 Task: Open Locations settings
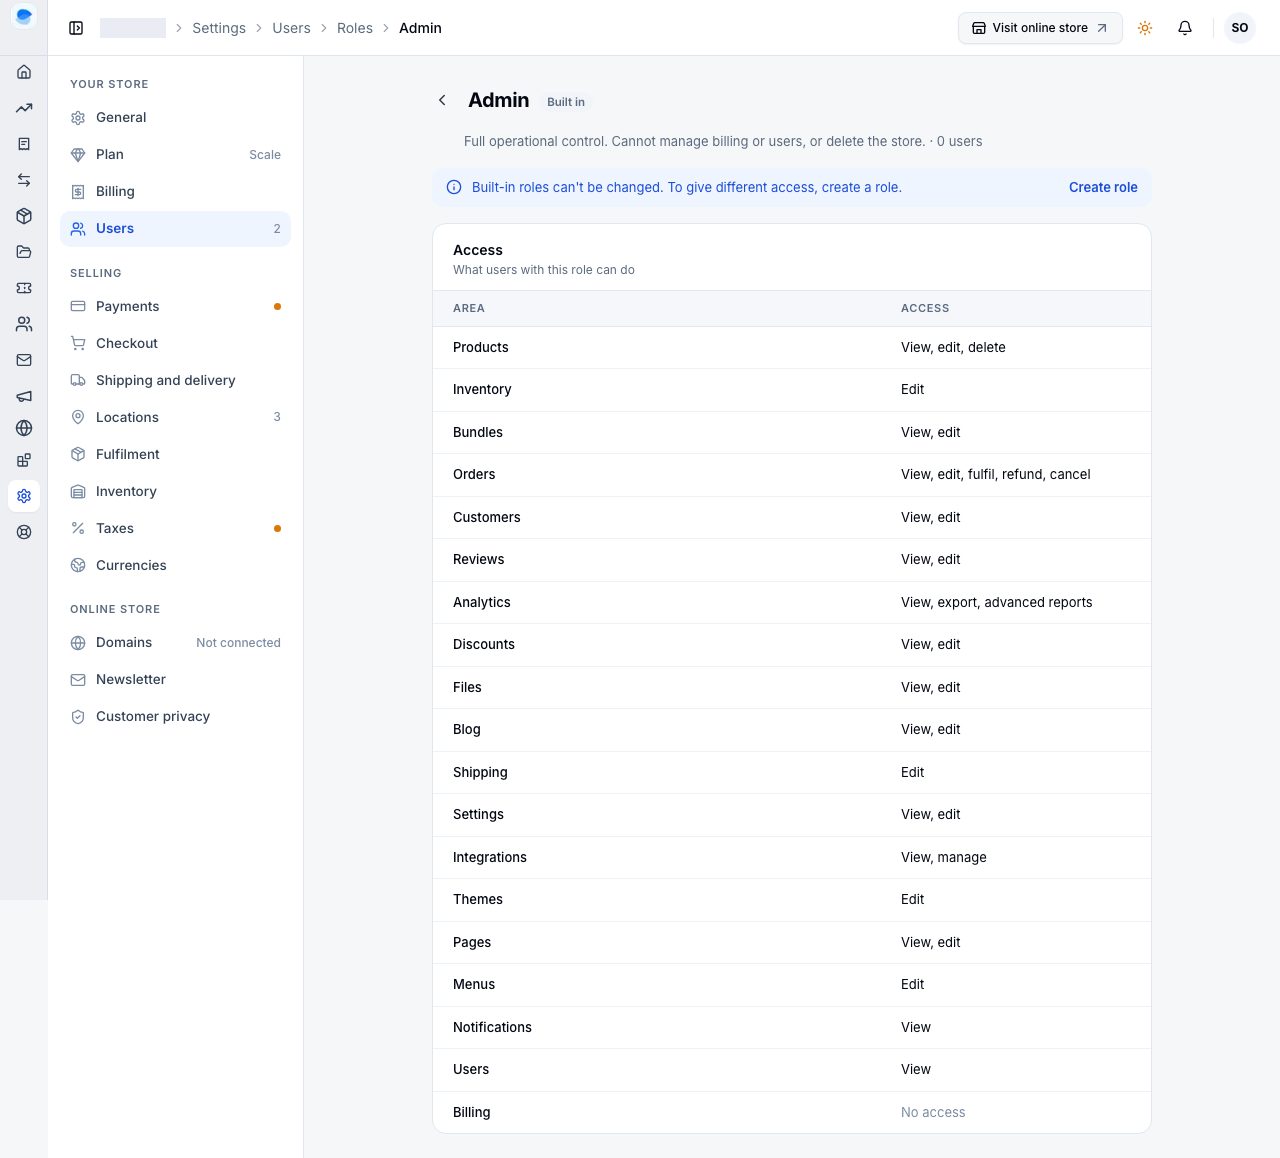[x=175, y=418]
